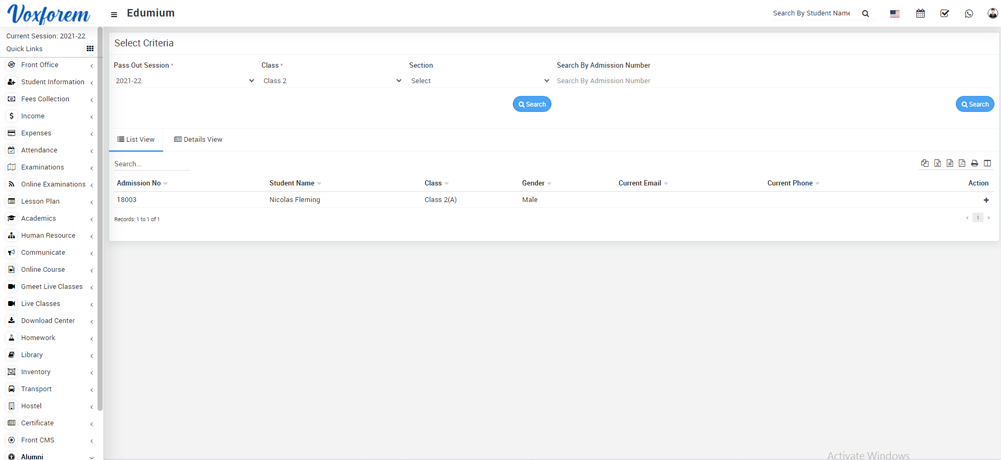This screenshot has height=460, width=1001.
Task: Export the table to Excel
Action: pyautogui.click(x=937, y=163)
